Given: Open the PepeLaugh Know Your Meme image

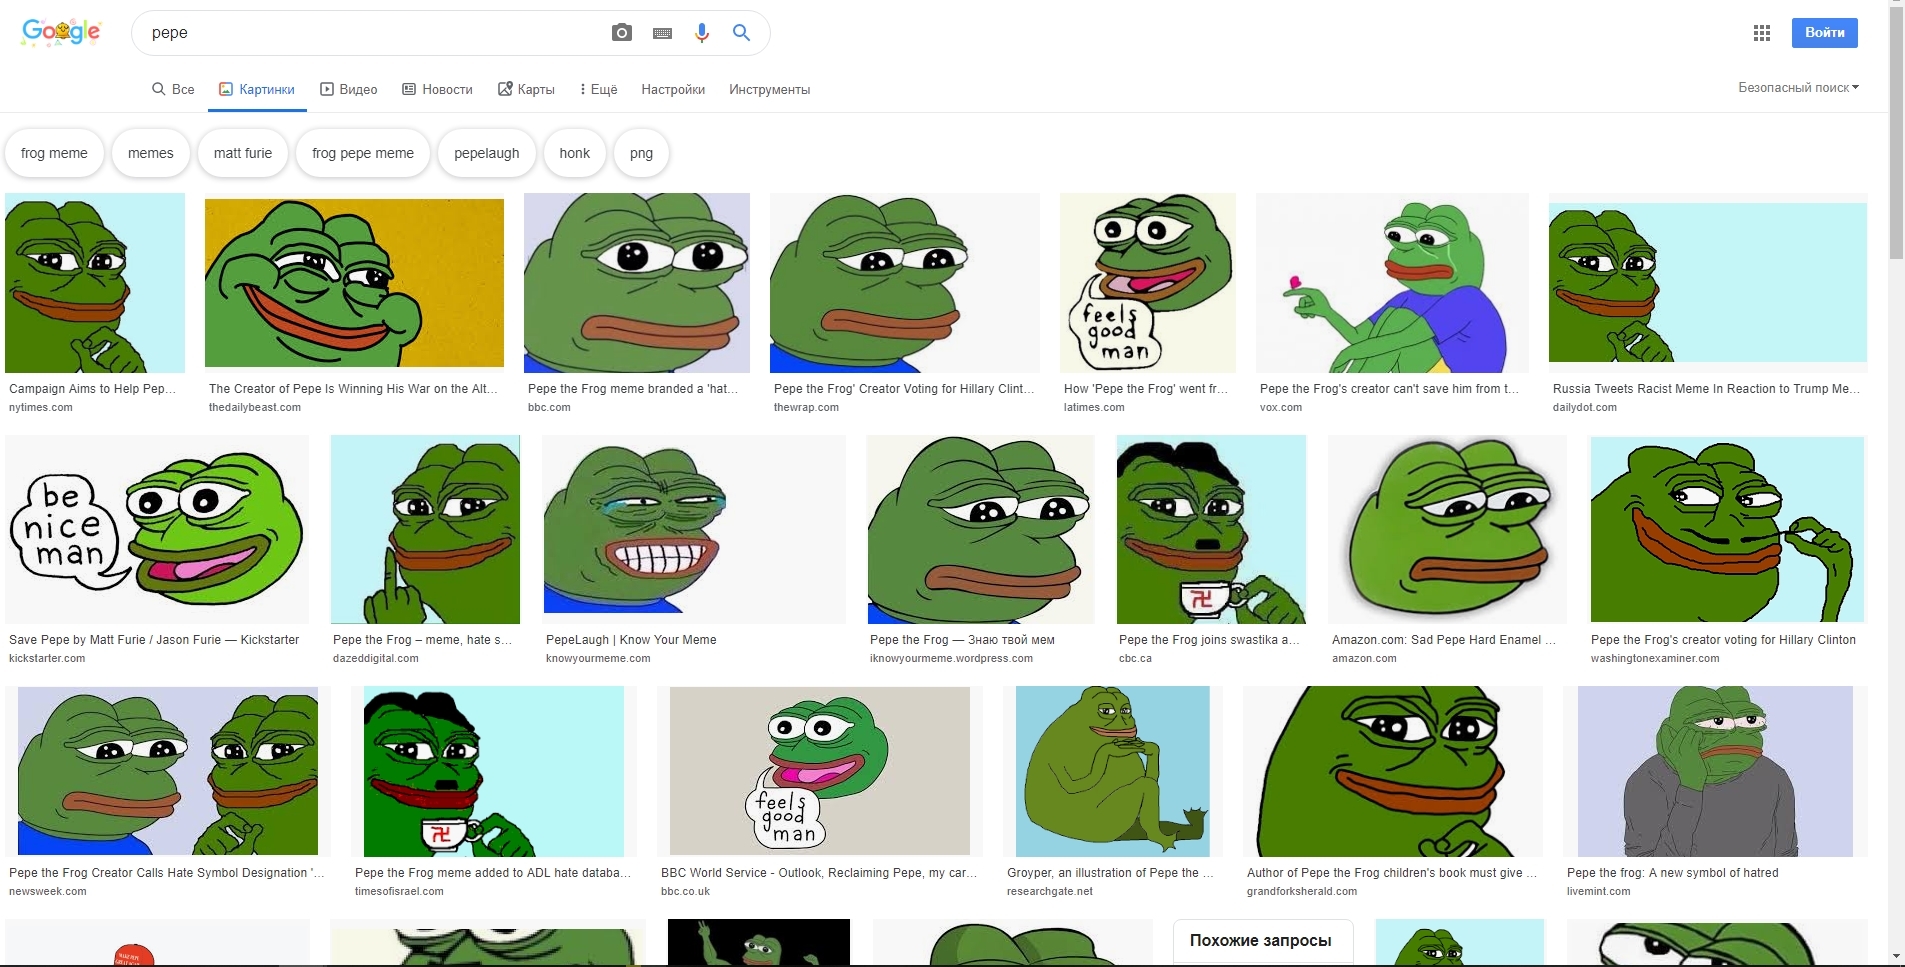Looking at the screenshot, I should point(694,530).
